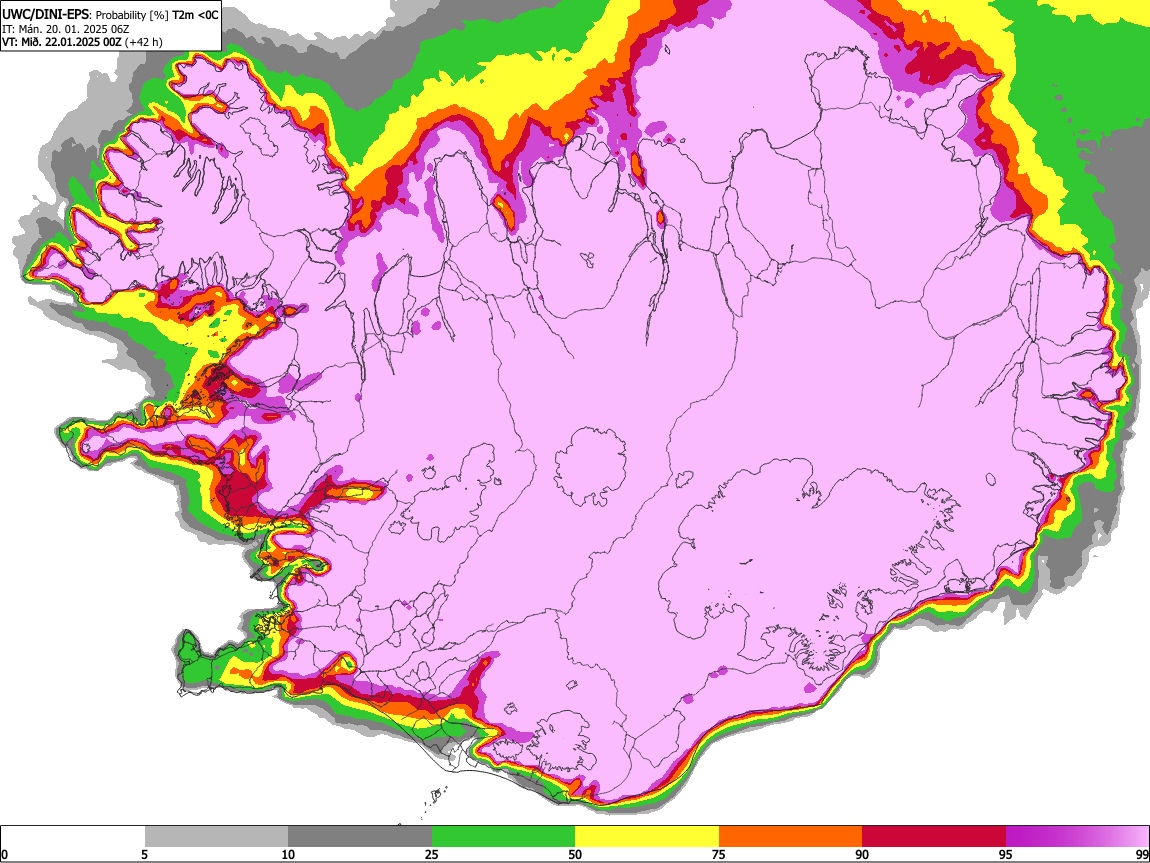Viewport: 1150px width, 863px height.
Task: Click the legend value 0
Action: [x=5, y=854]
